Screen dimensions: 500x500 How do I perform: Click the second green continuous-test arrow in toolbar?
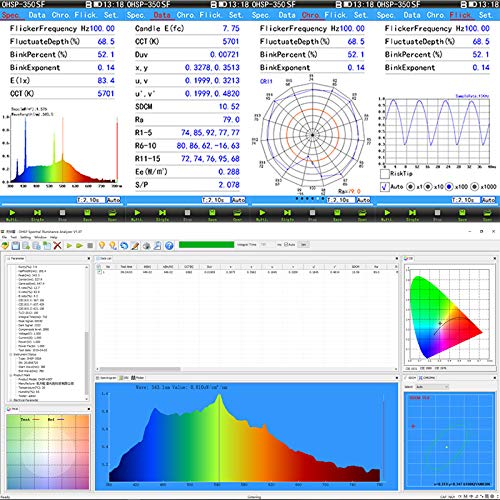click(x=79, y=246)
